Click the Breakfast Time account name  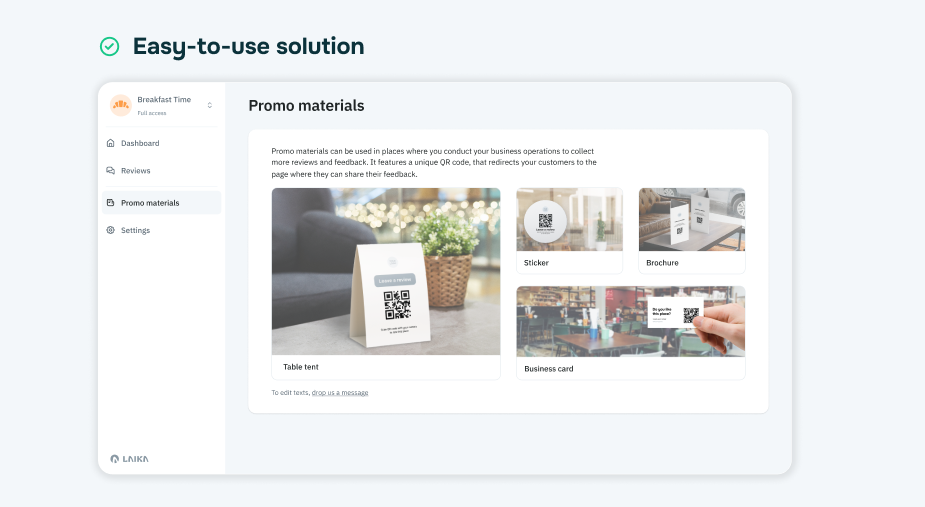tap(164, 99)
